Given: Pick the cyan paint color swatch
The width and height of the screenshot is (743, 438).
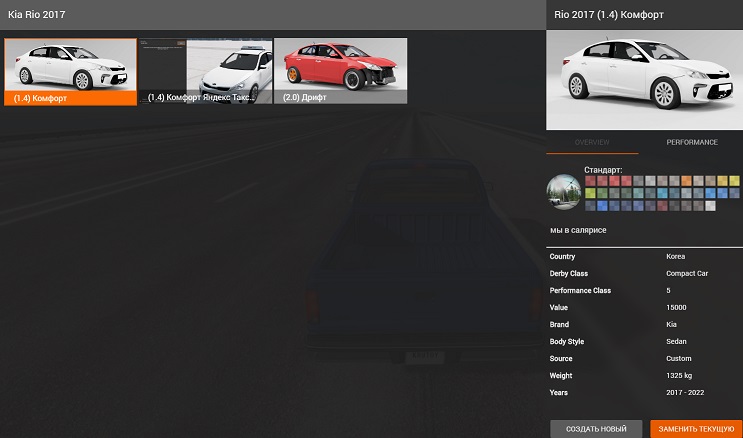Looking at the screenshot, I should (662, 193).
